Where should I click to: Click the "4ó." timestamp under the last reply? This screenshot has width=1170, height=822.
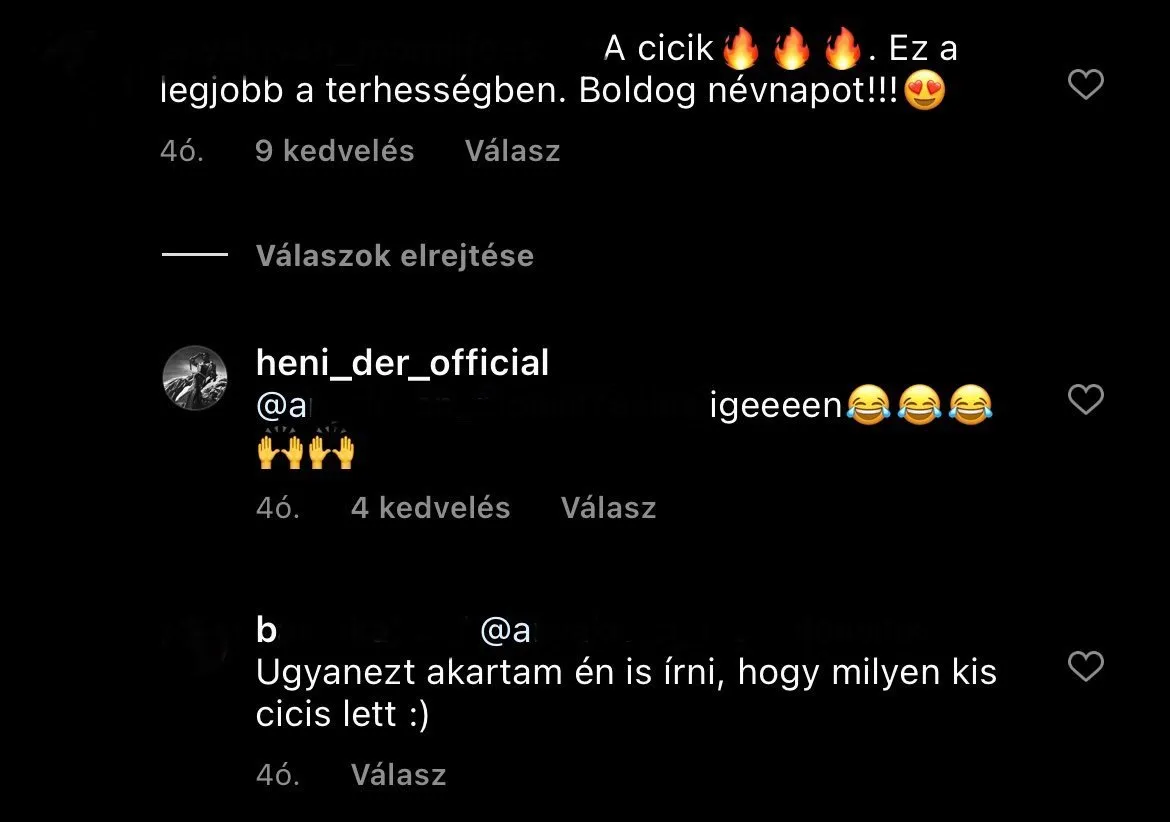pos(278,775)
